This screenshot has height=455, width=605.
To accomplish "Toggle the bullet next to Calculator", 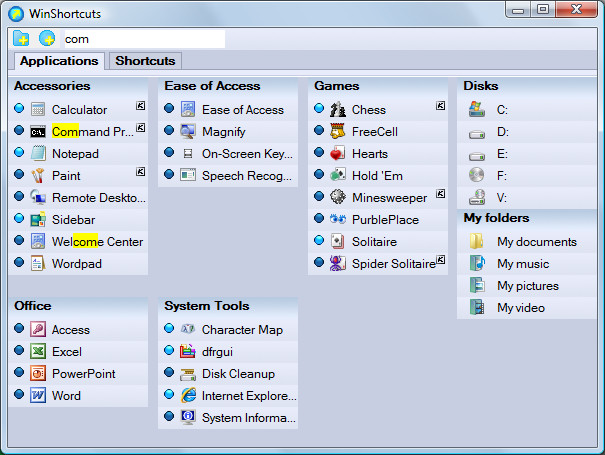I will click(19, 108).
